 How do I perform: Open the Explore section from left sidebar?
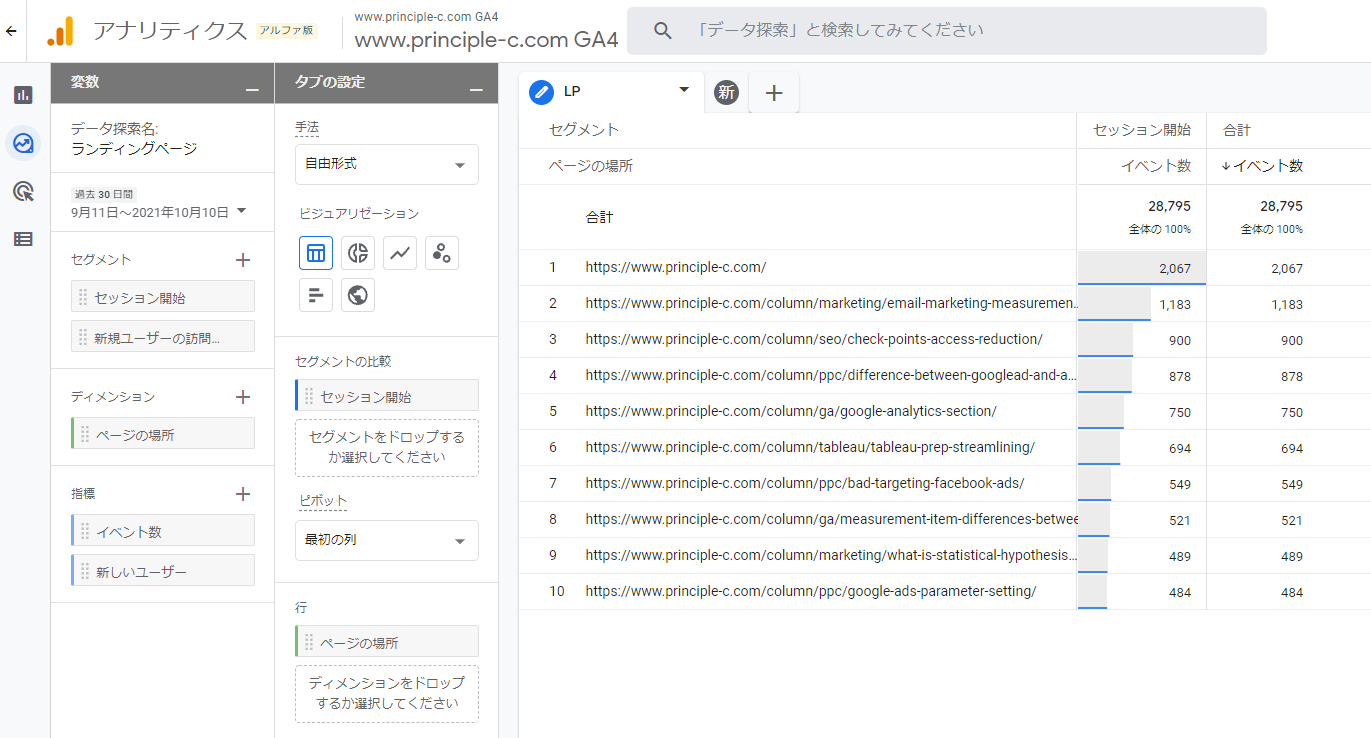pos(22,142)
